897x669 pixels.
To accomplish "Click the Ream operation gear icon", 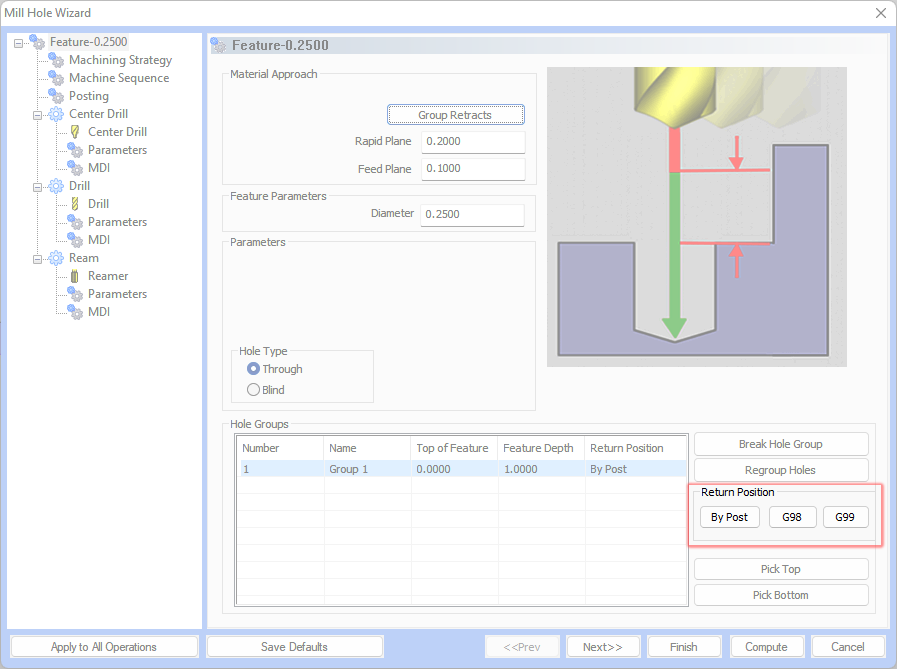I will coord(56,258).
